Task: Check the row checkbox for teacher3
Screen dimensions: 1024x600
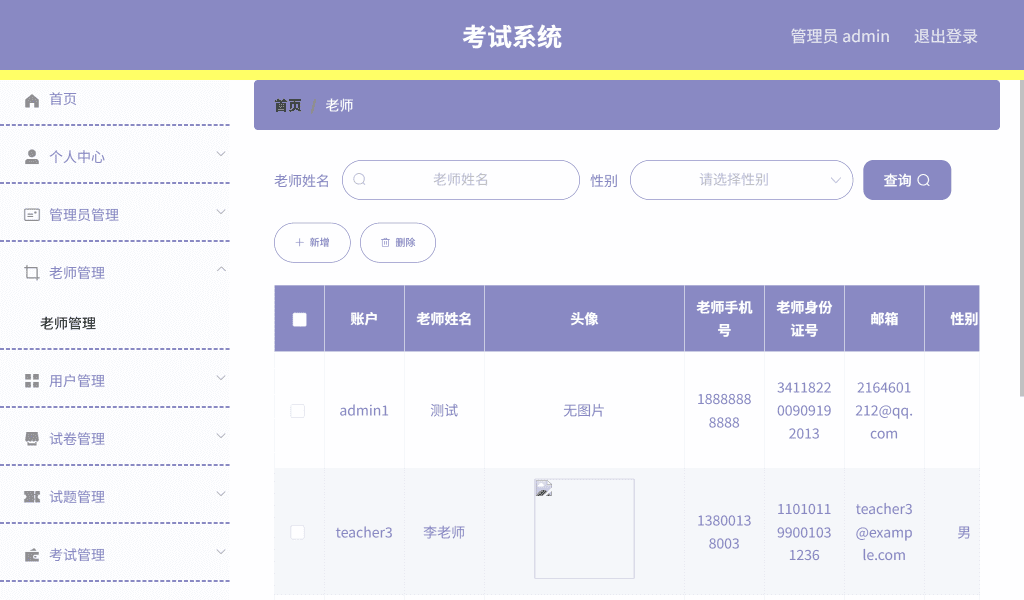Action: point(297,532)
